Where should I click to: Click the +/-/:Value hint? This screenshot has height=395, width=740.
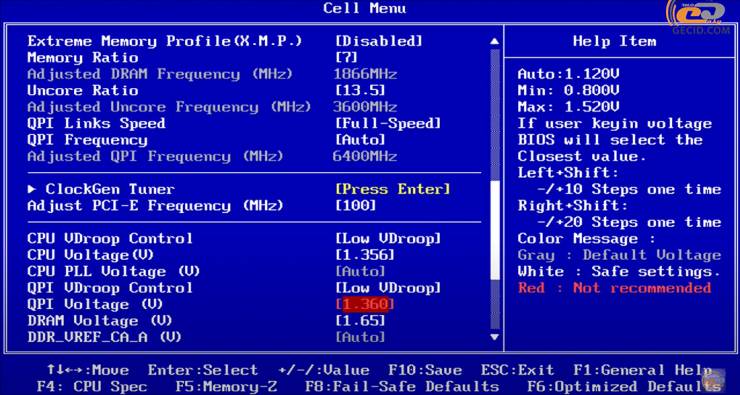324,370
